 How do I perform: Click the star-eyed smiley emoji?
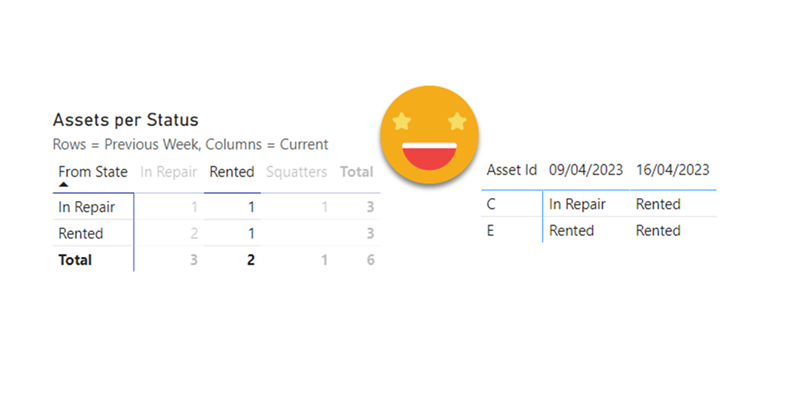pos(429,133)
